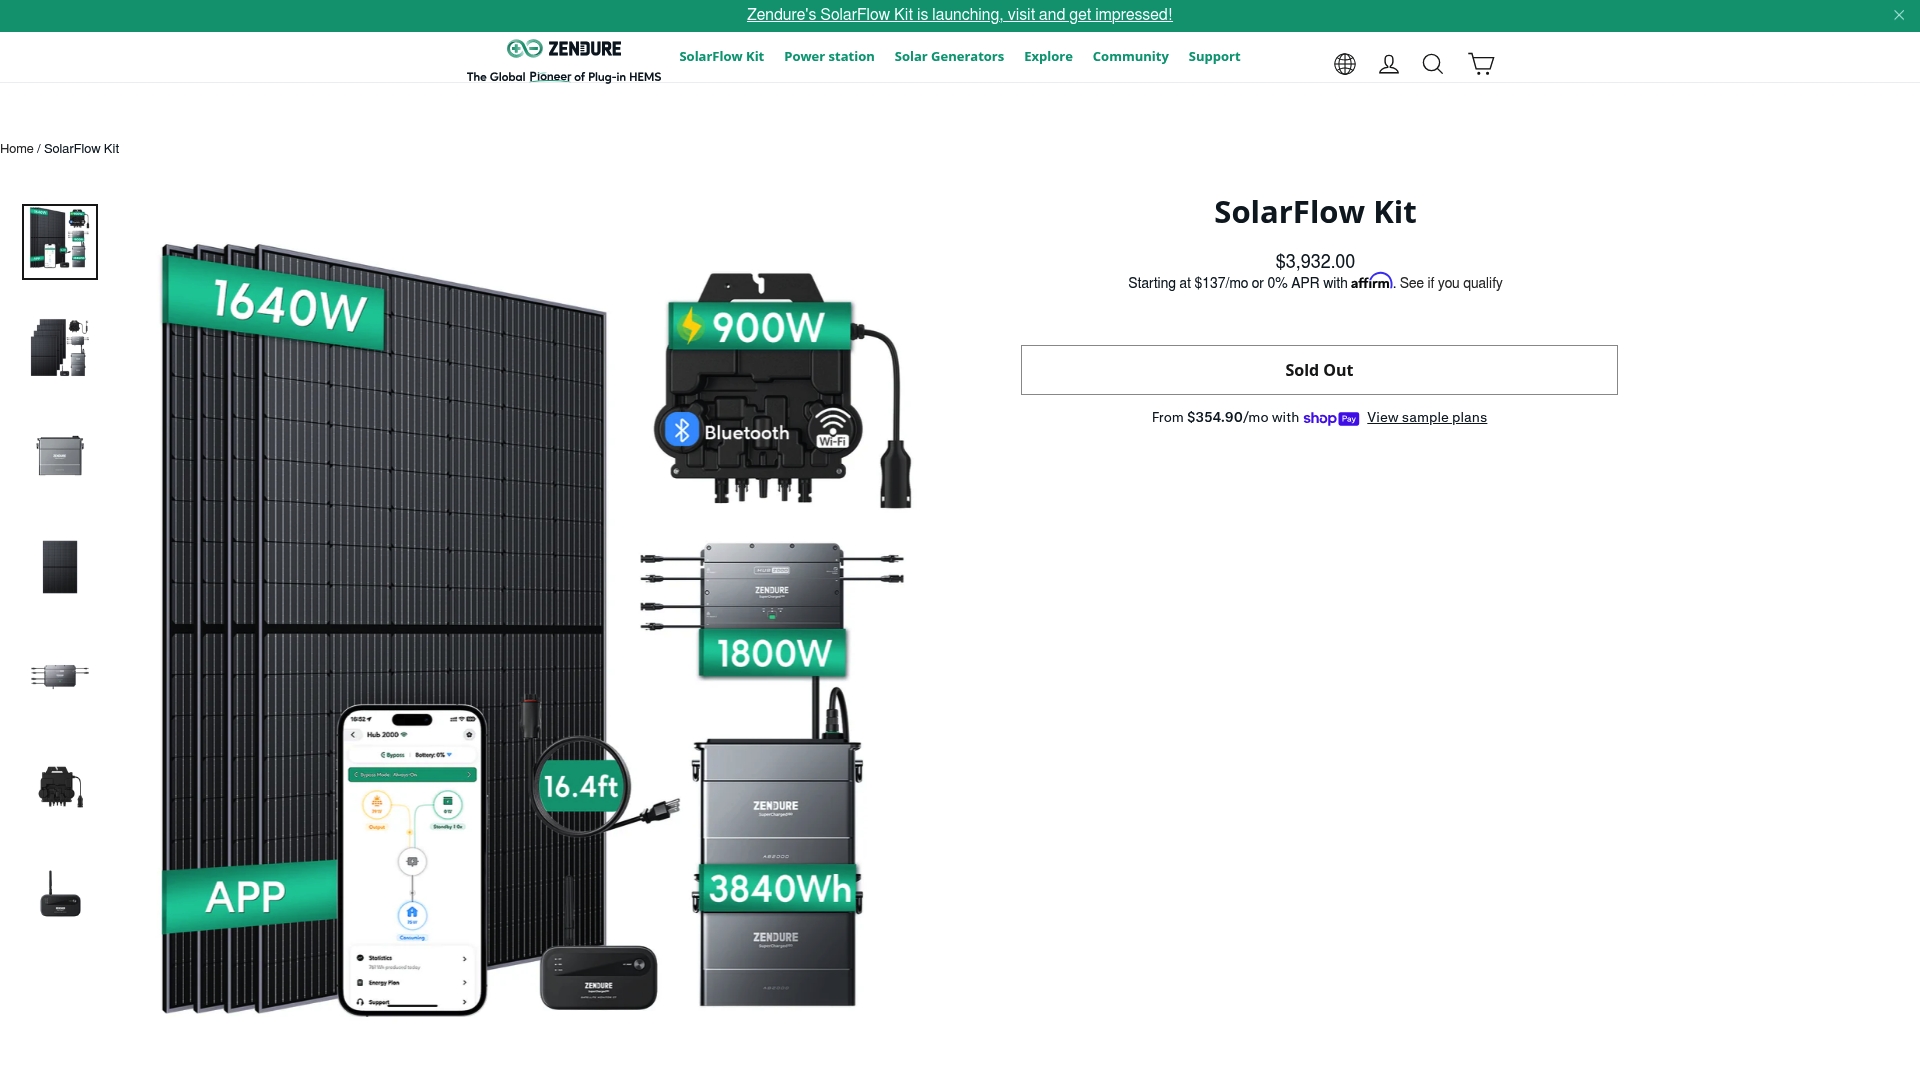Click the Affirm logo
The image size is (1920, 1080).
[1372, 282]
